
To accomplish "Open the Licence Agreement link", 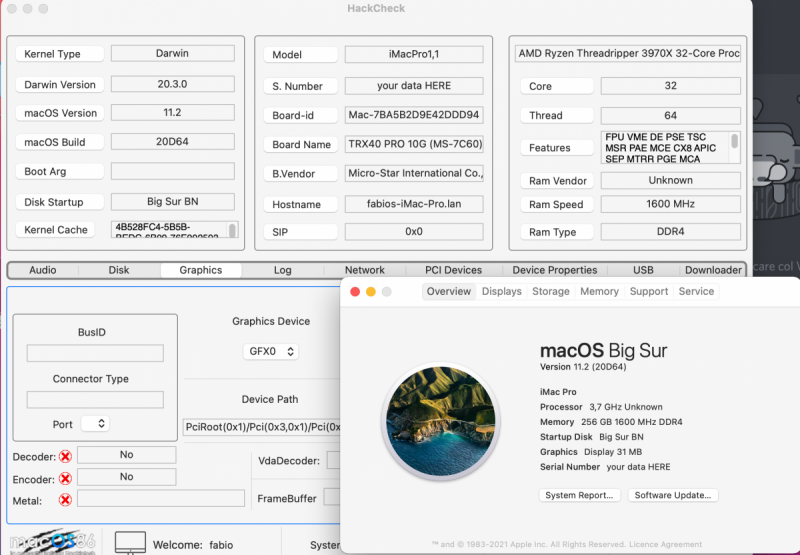I will point(665,544).
